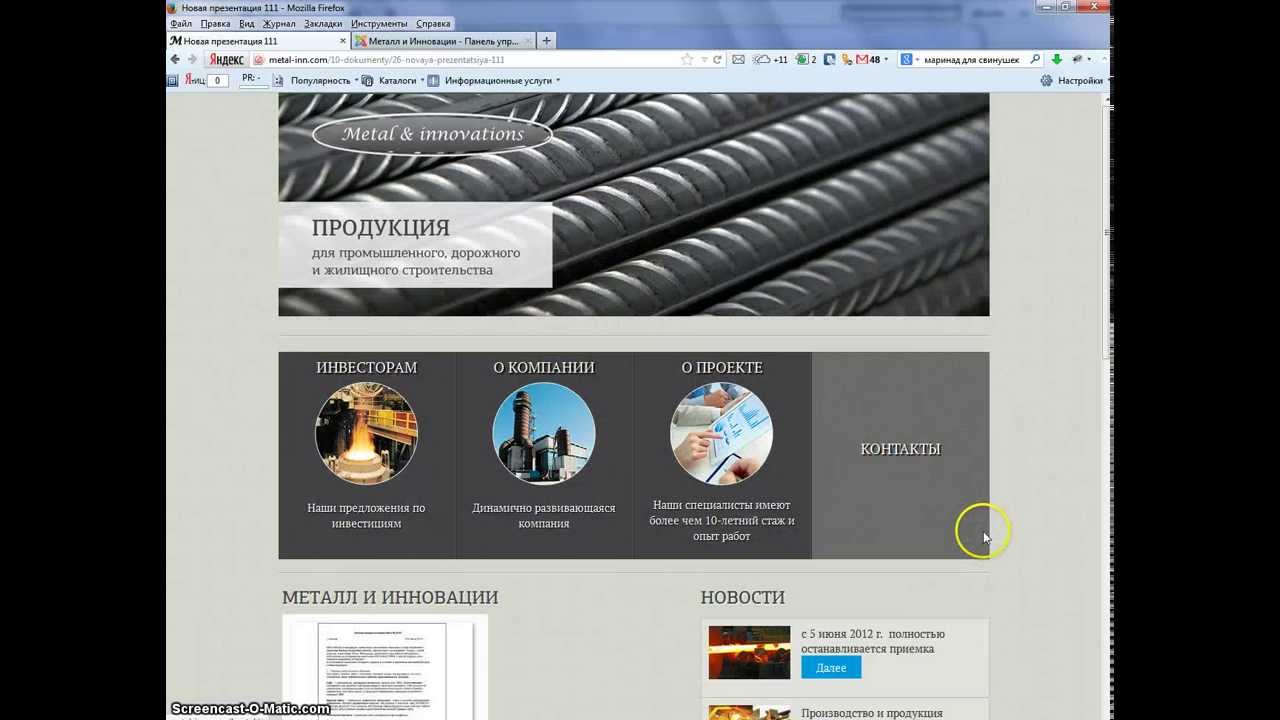Click the charts image under О ПРОЕКТЕ

(x=721, y=434)
